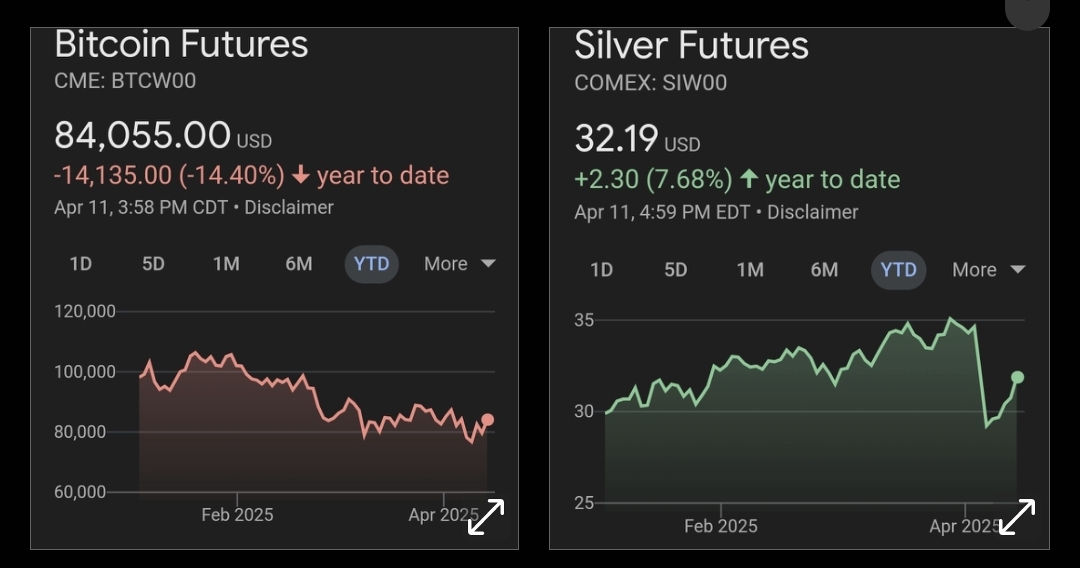Select 1D range on Silver chart
The image size is (1080, 568).
pos(601,270)
